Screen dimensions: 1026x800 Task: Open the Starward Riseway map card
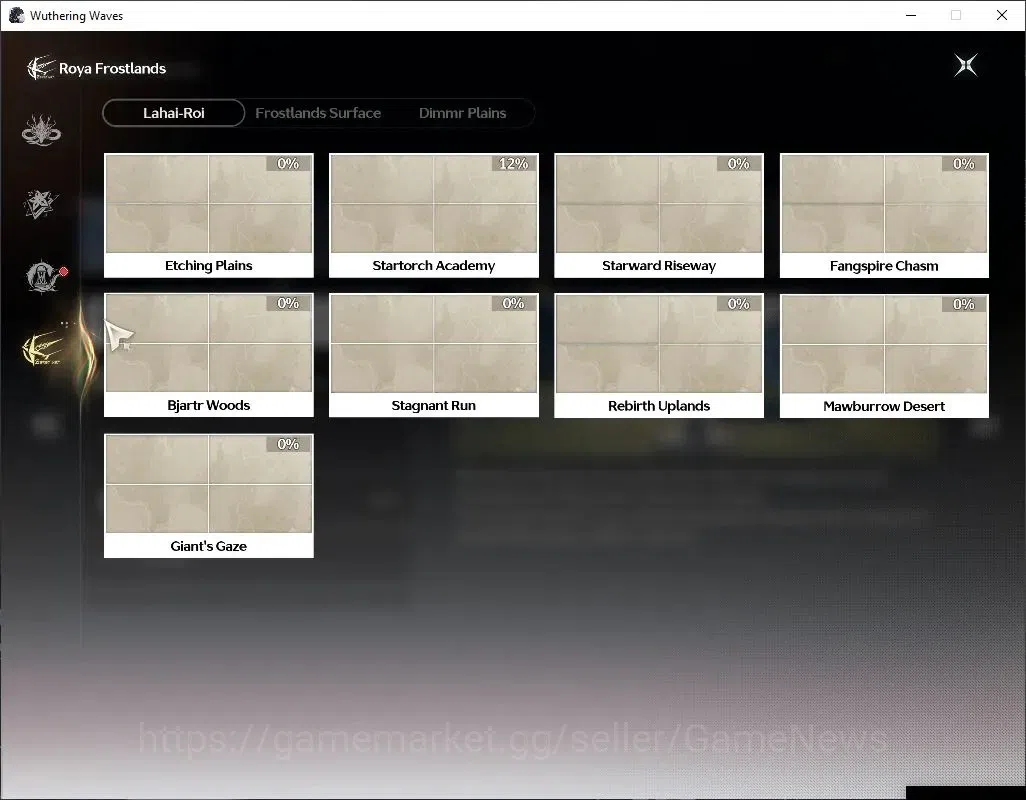click(x=659, y=215)
